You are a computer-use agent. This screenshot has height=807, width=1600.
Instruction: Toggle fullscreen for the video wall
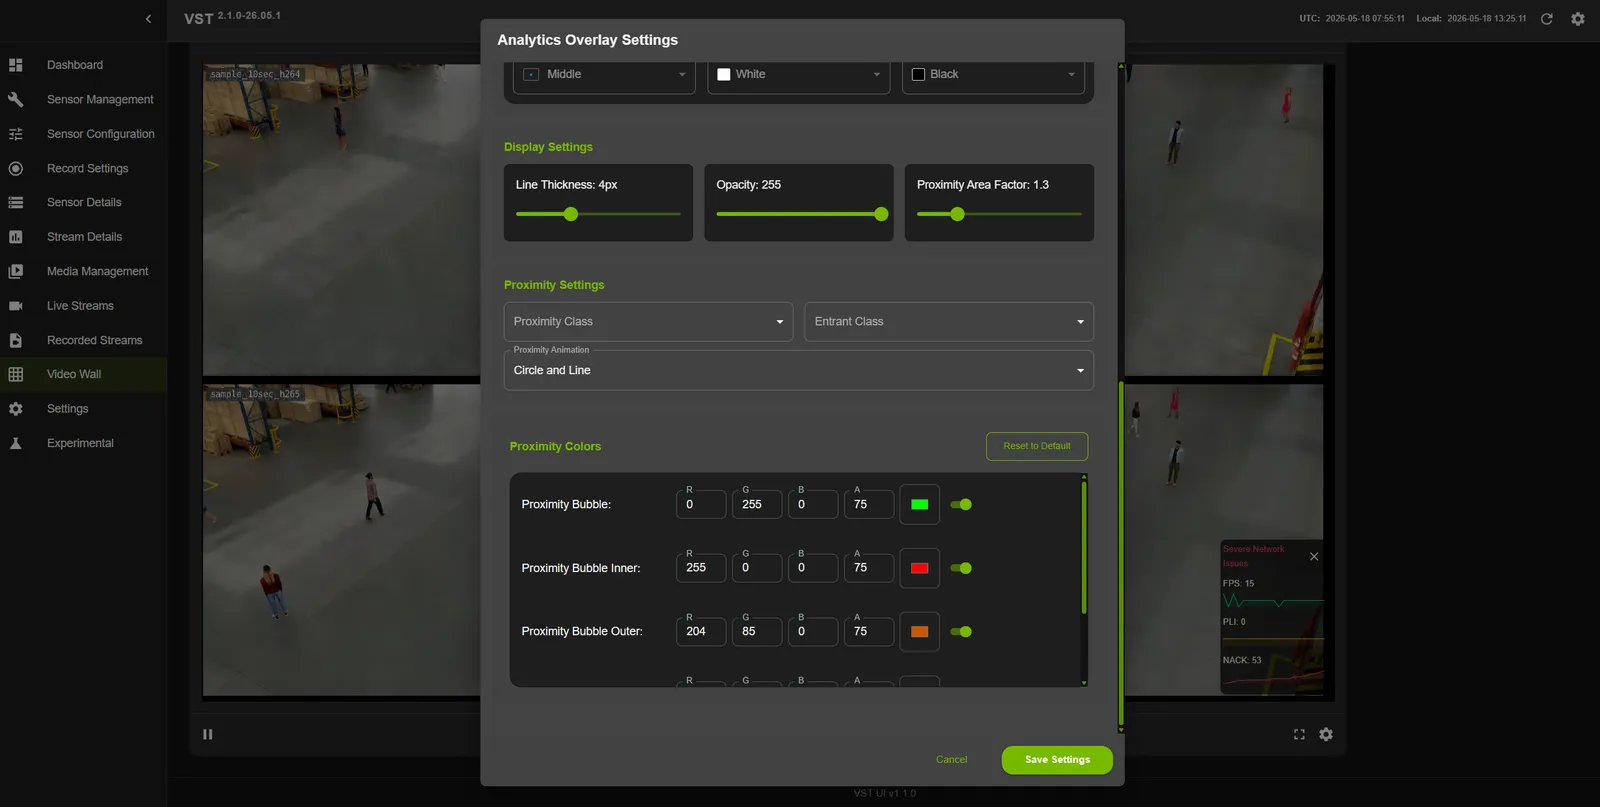tap(1299, 734)
